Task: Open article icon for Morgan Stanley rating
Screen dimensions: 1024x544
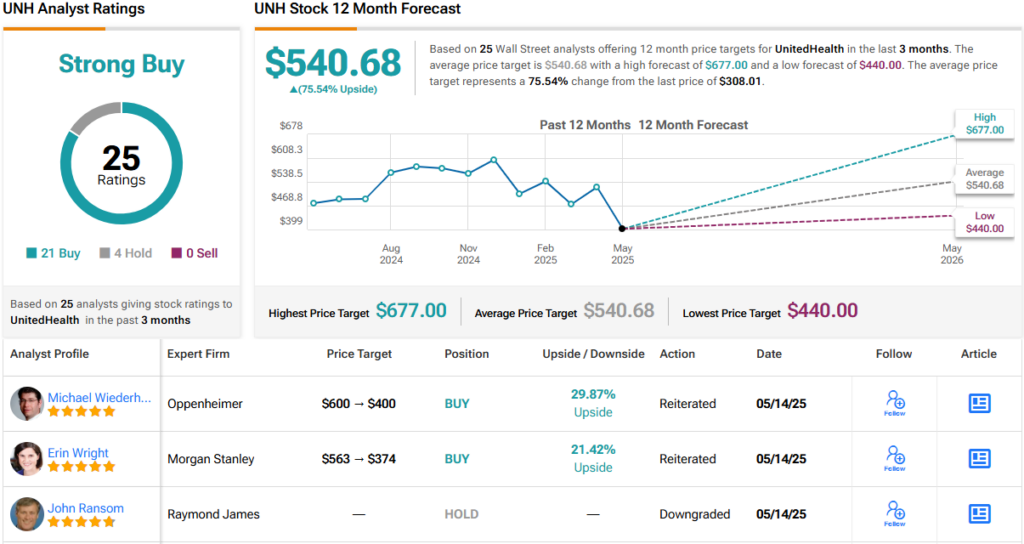Action: (x=979, y=459)
